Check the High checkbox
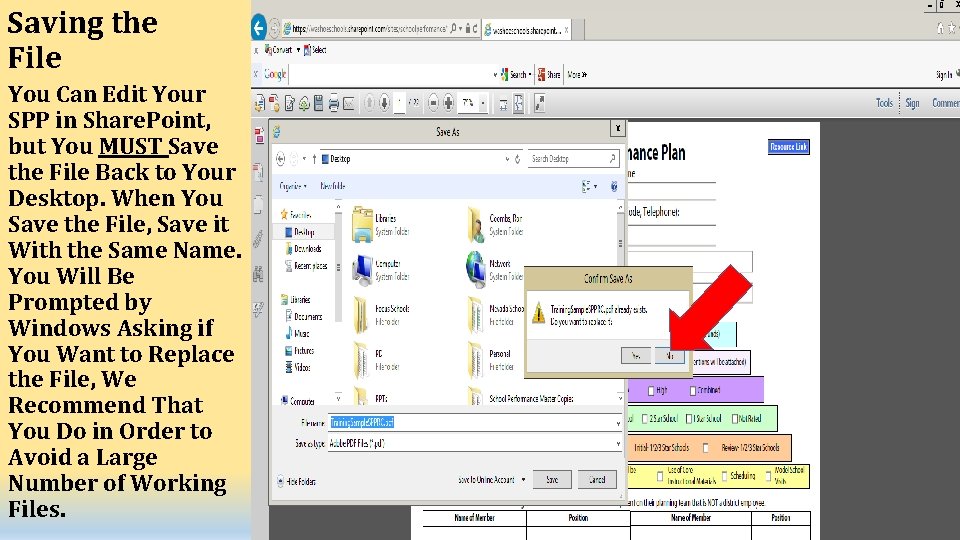This screenshot has width=960, height=540. (651, 391)
